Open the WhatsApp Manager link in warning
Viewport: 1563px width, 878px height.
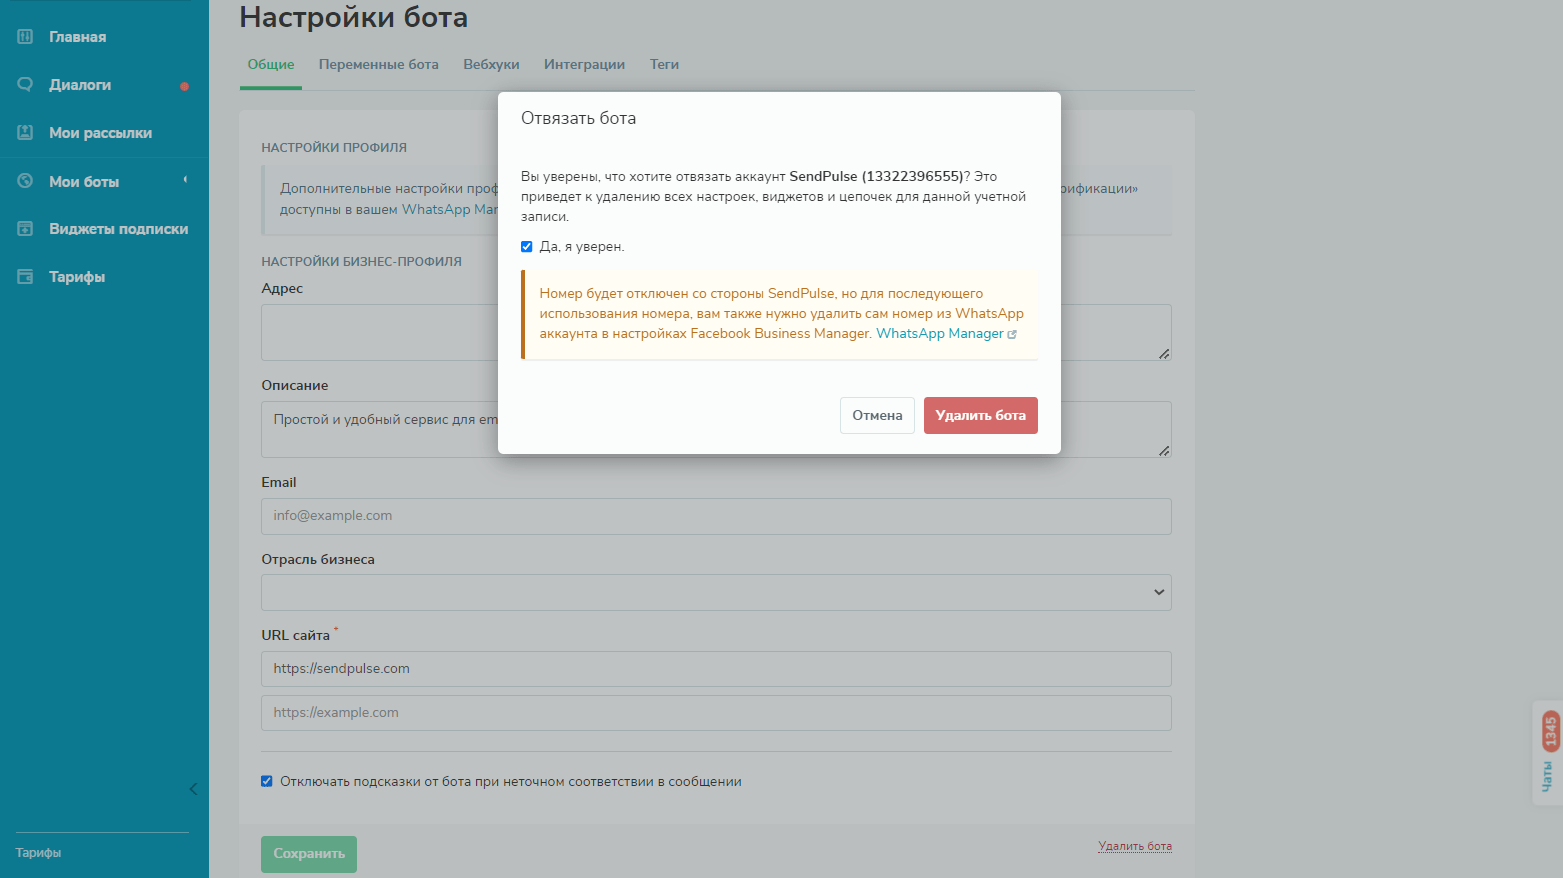(940, 334)
